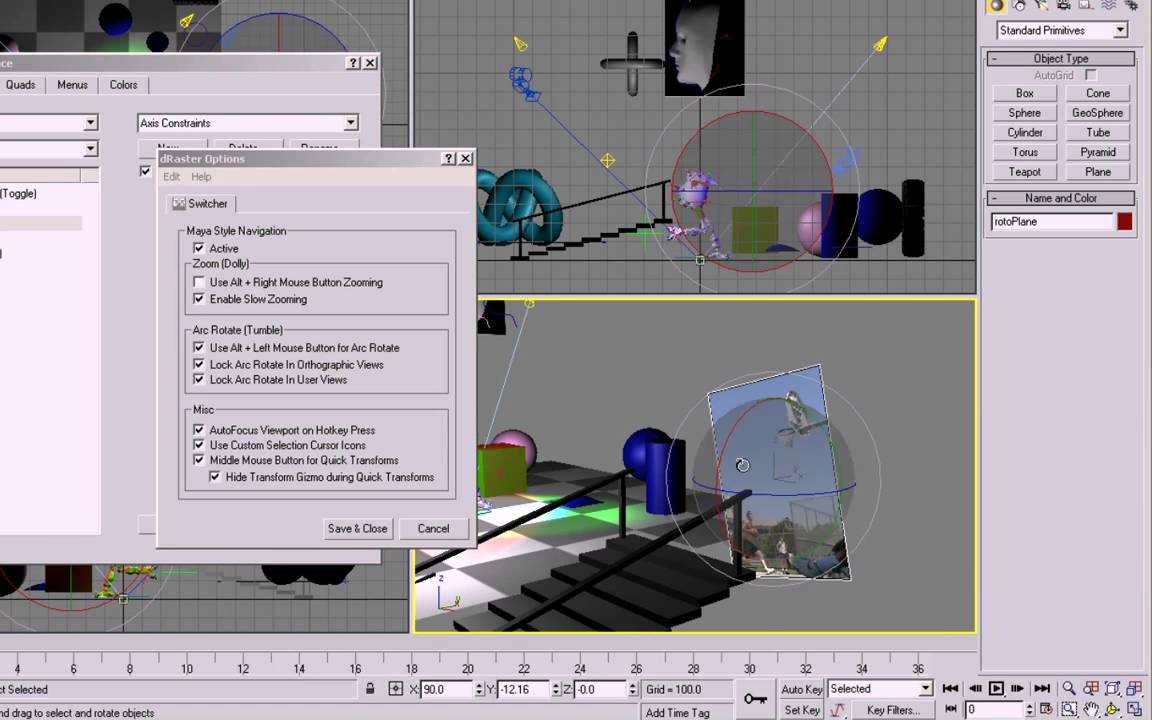Click the rotoPlane object name field

tap(1052, 221)
